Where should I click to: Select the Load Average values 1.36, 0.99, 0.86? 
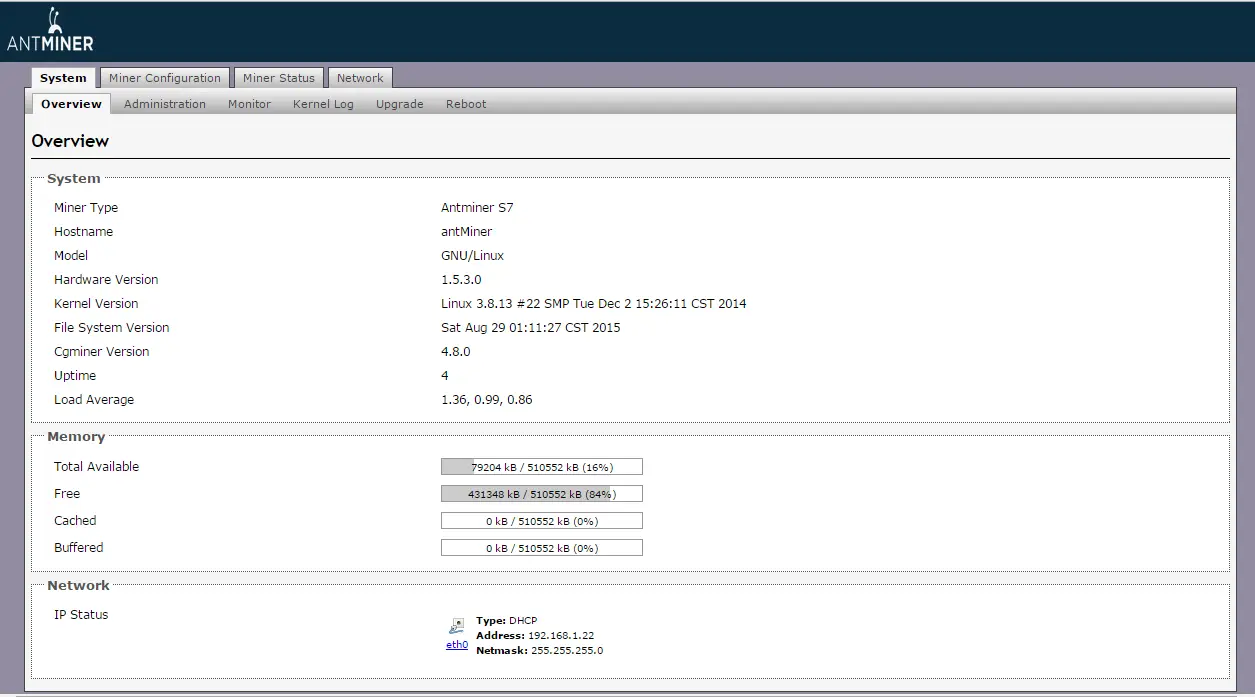(x=487, y=400)
